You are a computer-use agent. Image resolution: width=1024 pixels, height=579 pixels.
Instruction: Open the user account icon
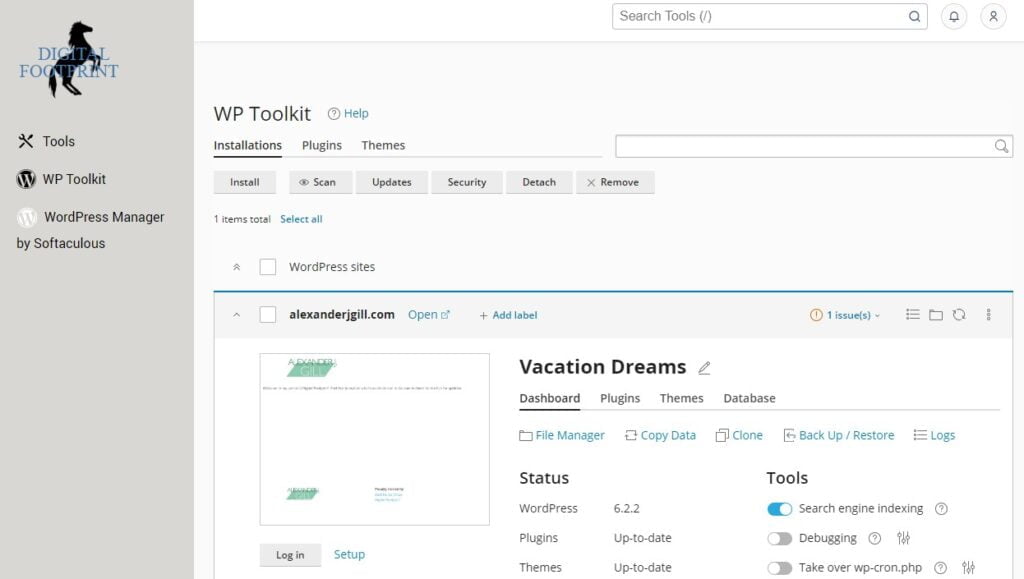point(993,16)
